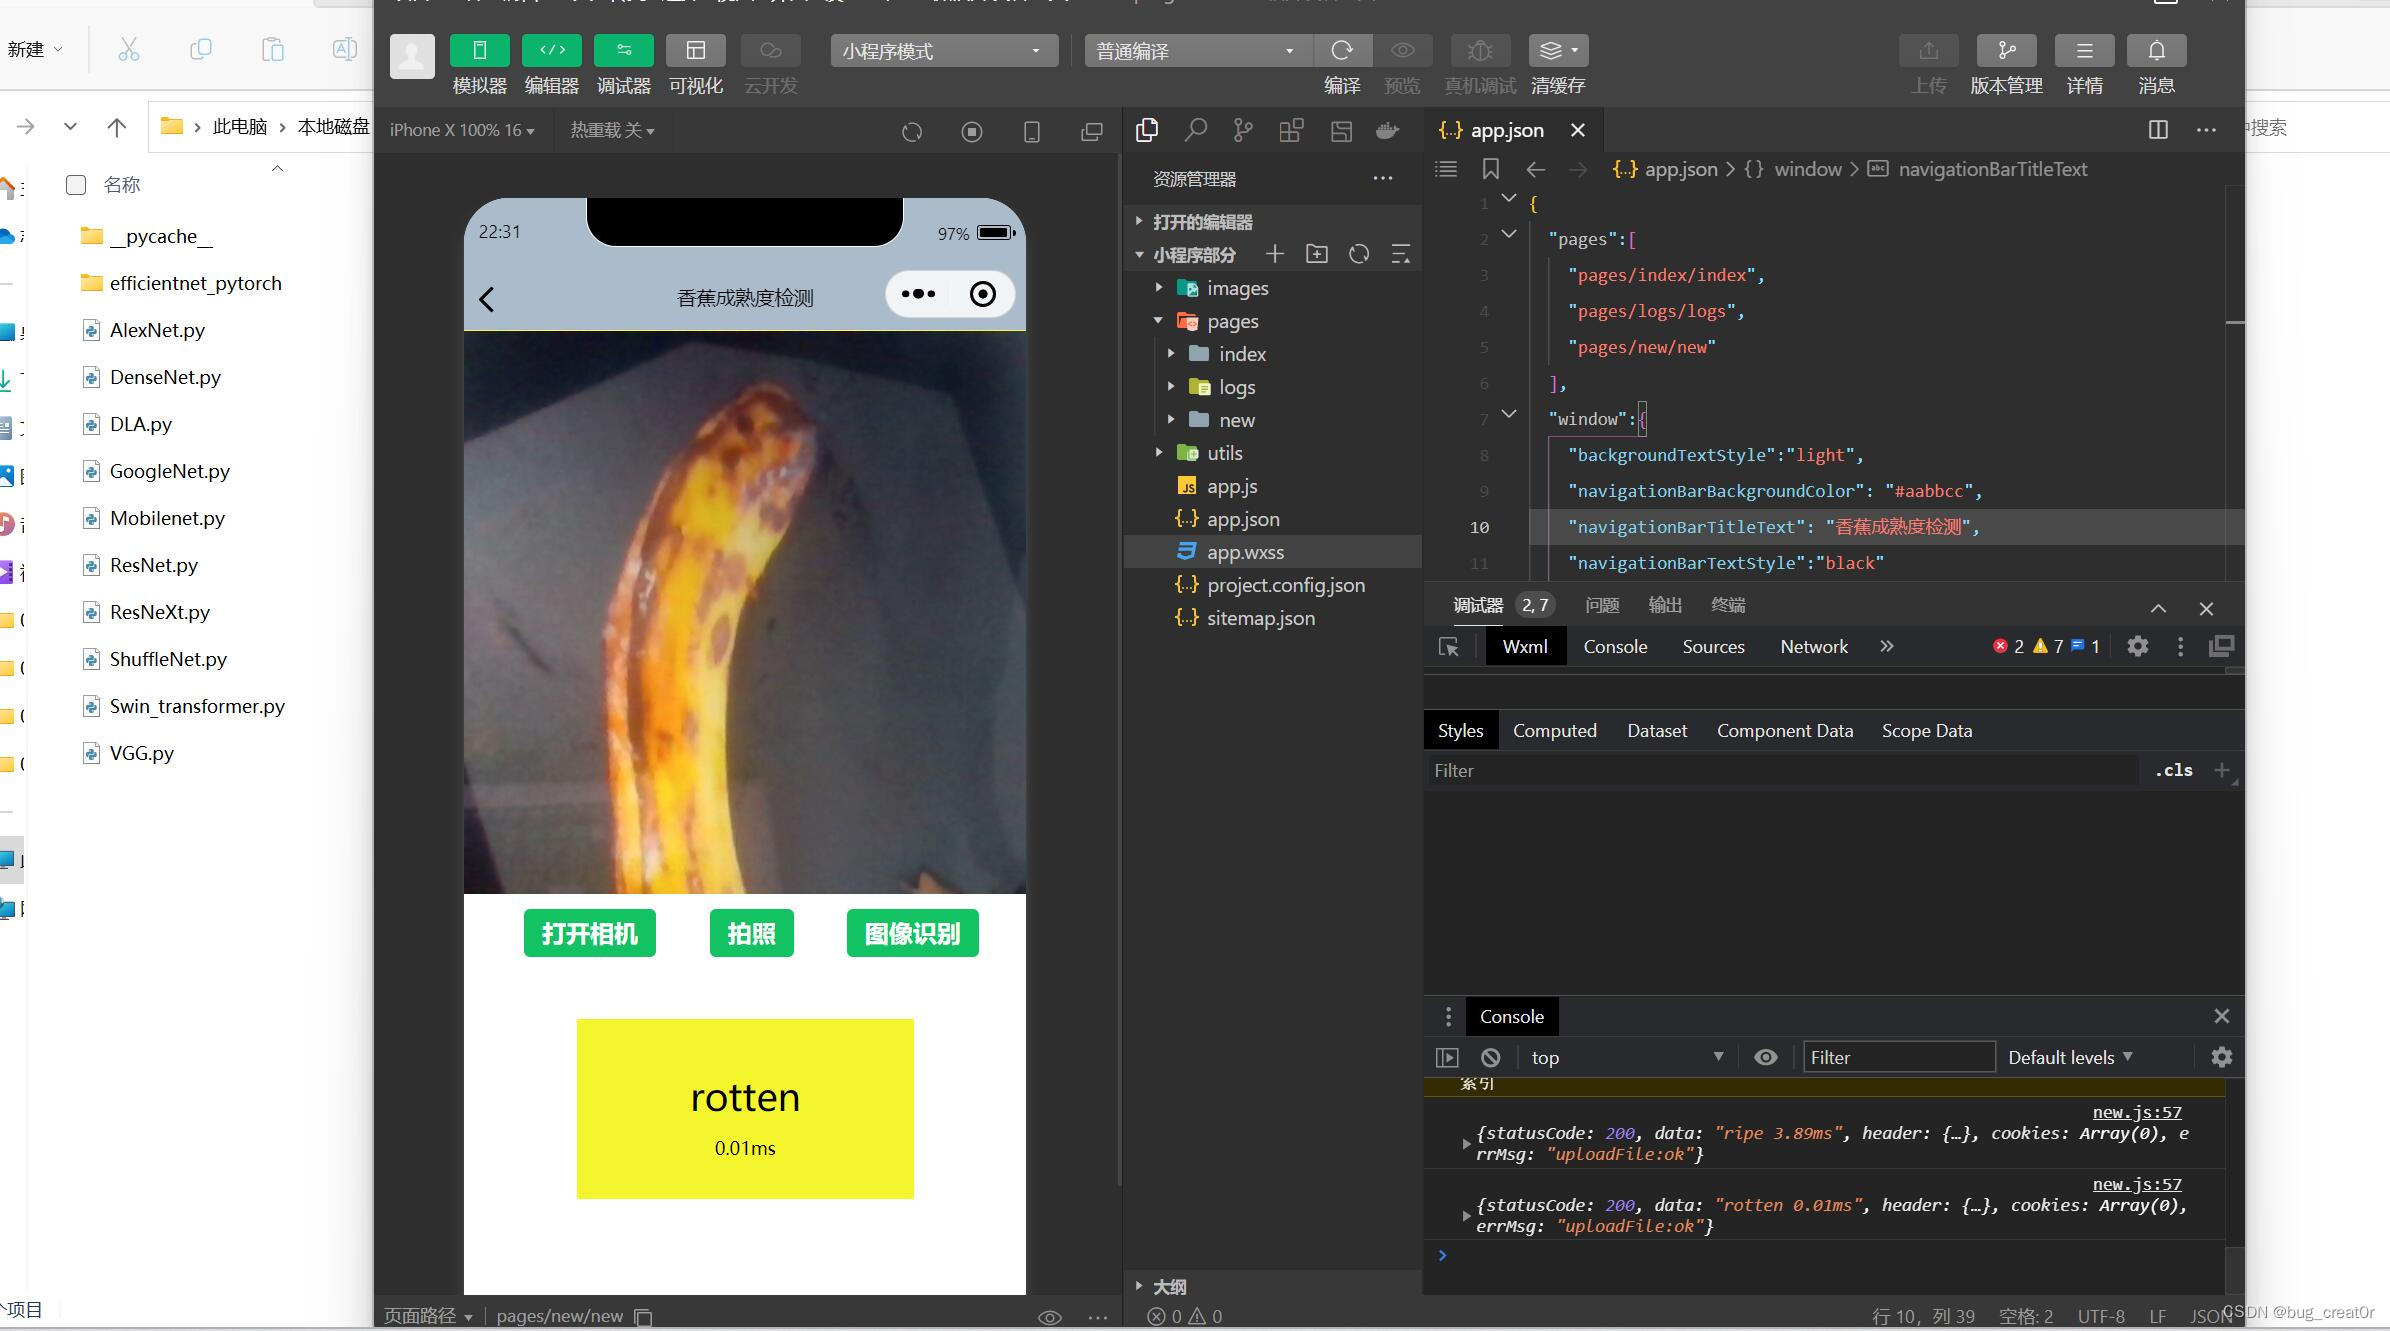Screen dimensions: 2390x1331
Task: Click the 图像识别 (Image Recognition) button
Action: point(911,934)
